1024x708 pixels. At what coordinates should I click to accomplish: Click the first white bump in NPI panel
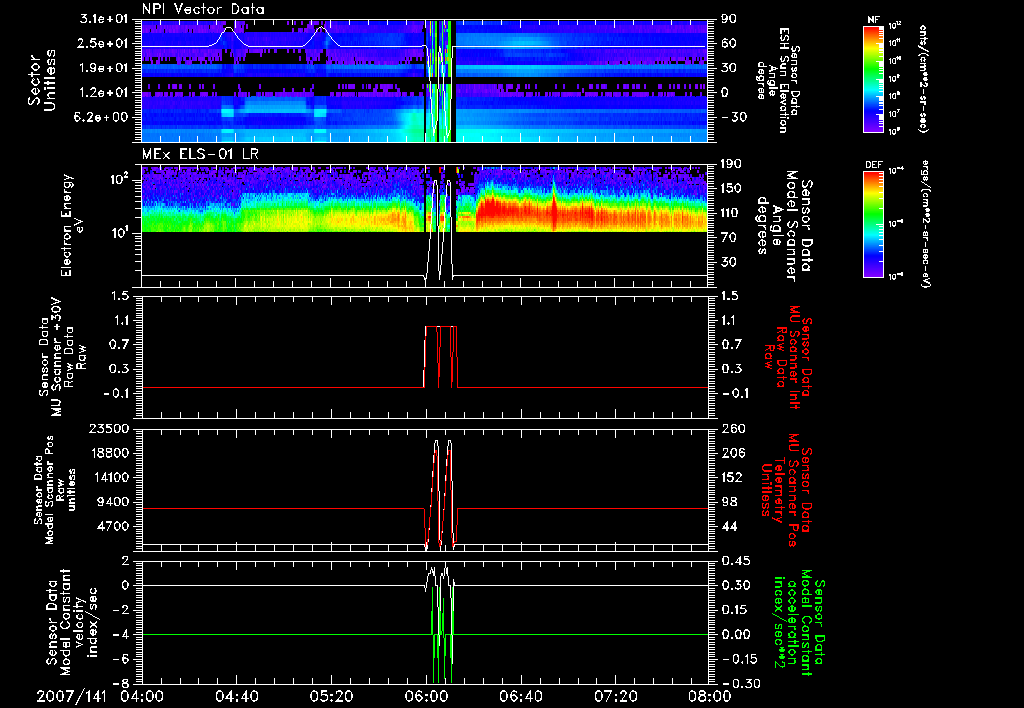(229, 31)
